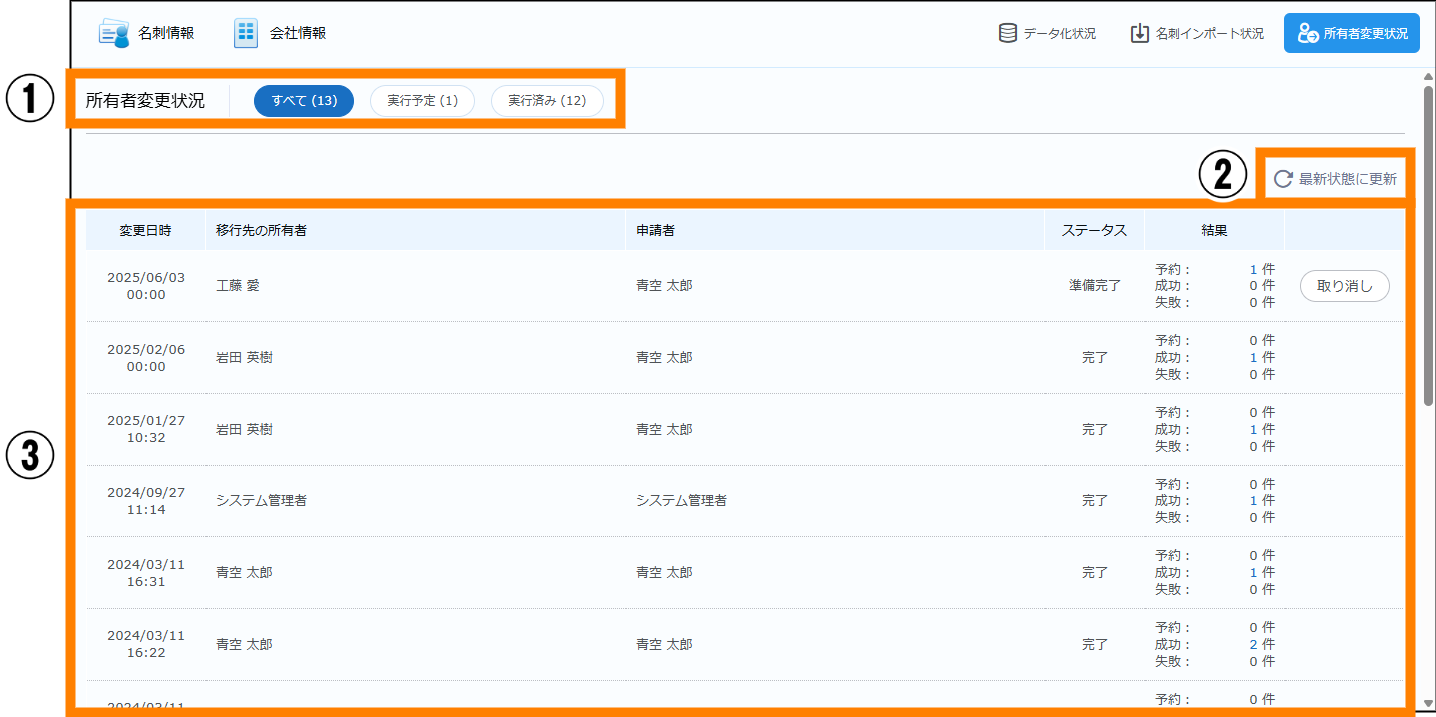This screenshot has height=717, width=1436.
Task: Click the 名刺インポート状況 download icon
Action: (1139, 33)
